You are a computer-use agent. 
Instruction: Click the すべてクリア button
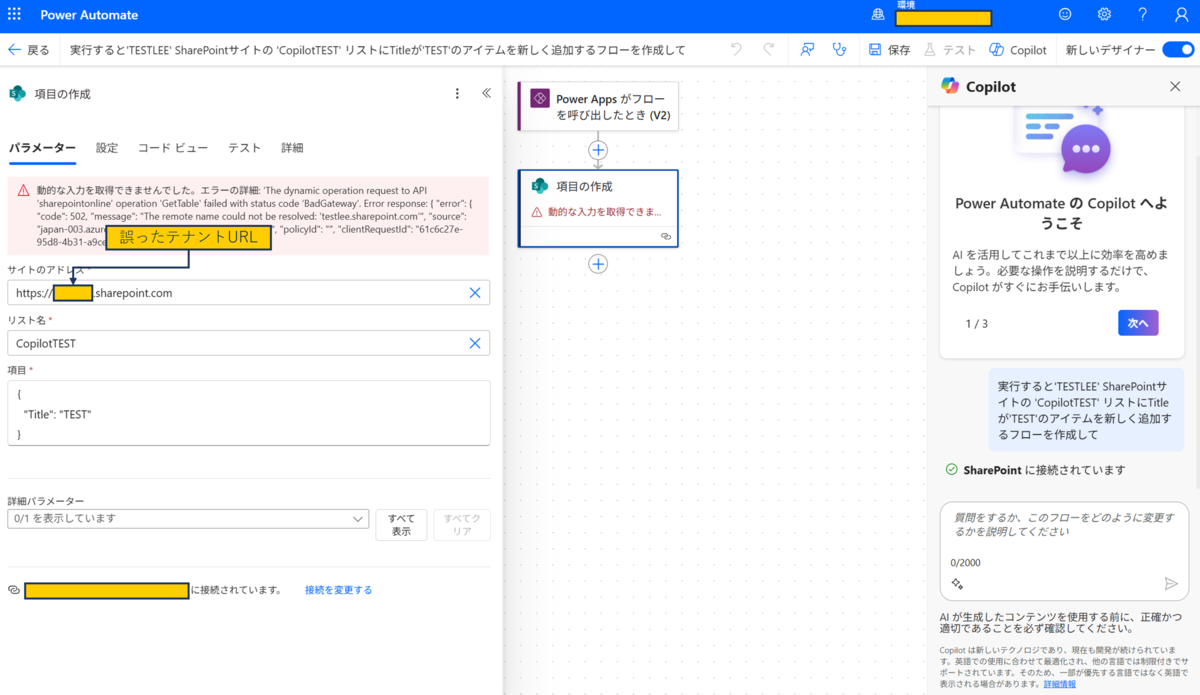462,525
